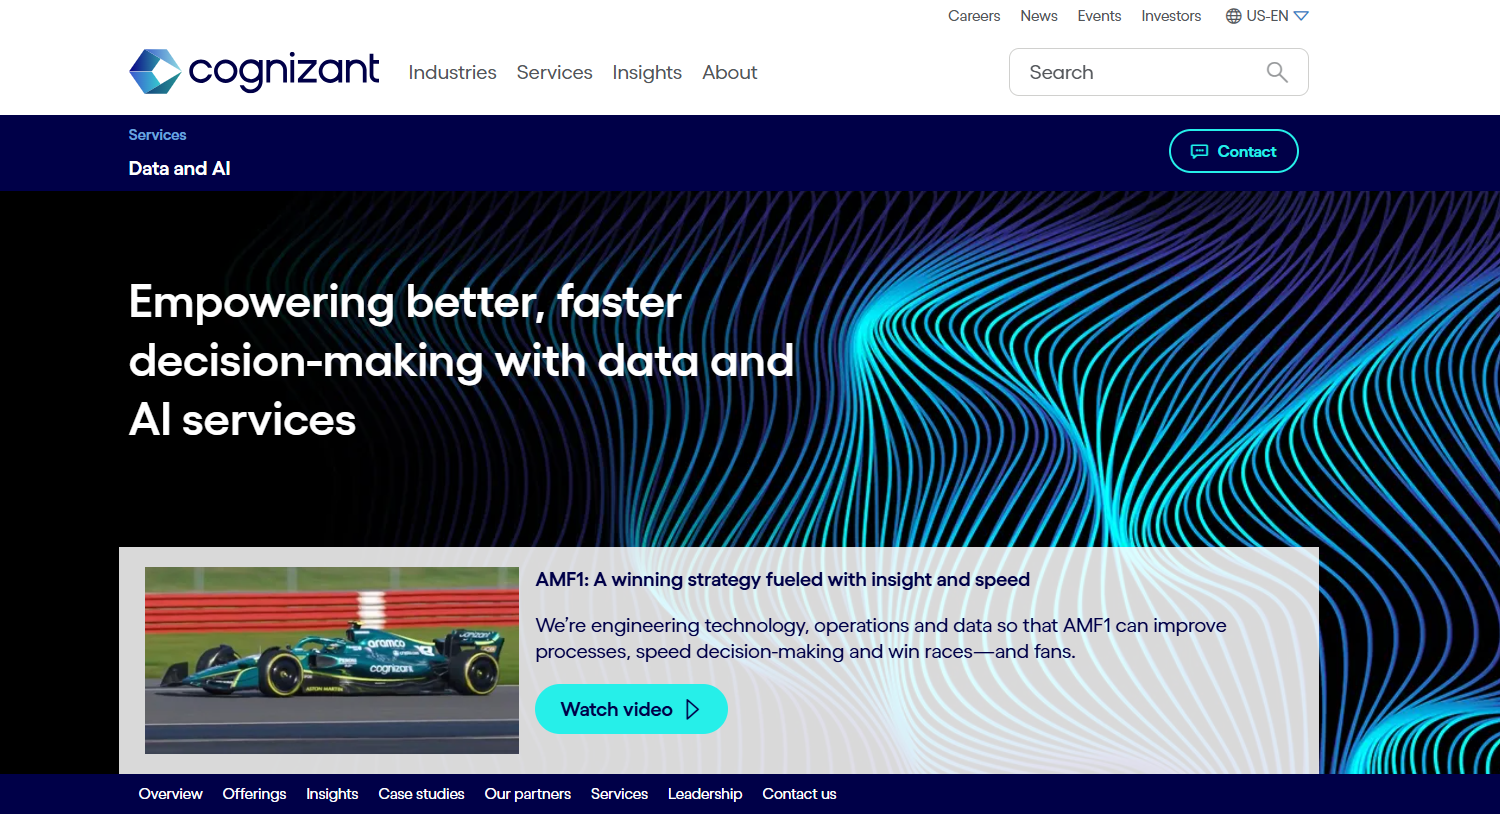The height and width of the screenshot is (831, 1500).
Task: Select Insights in the bottom section bar
Action: pos(332,794)
